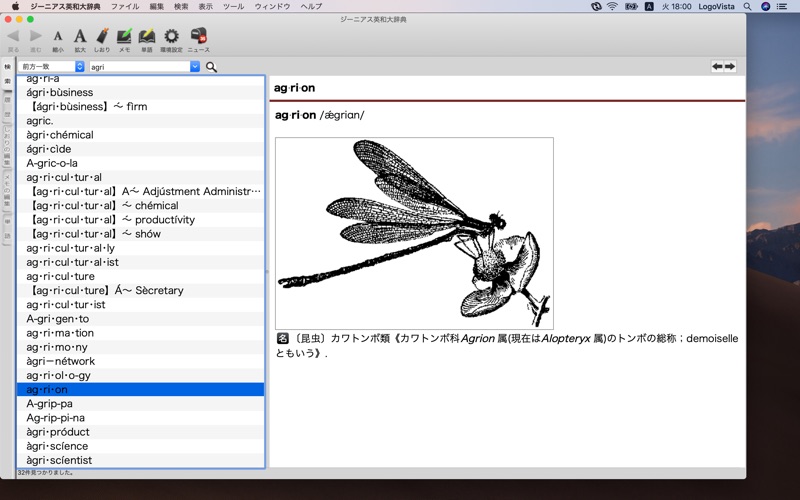The width and height of the screenshot is (800, 500).
Task: Select the àgri·chémical entry
Action: pyautogui.click(x=140, y=135)
